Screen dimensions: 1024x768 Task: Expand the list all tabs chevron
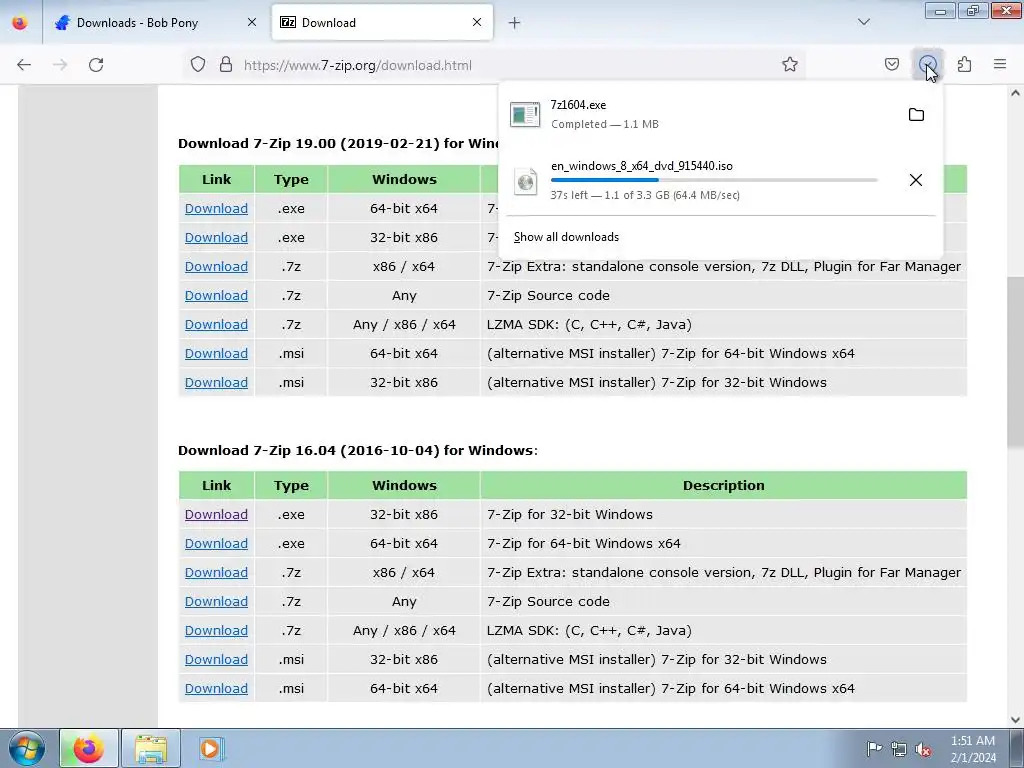pyautogui.click(x=864, y=22)
